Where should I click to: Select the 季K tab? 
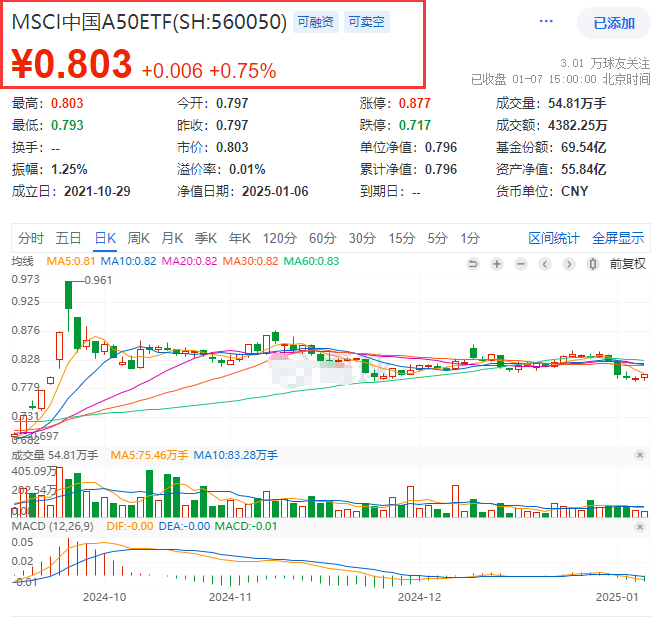click(x=206, y=238)
